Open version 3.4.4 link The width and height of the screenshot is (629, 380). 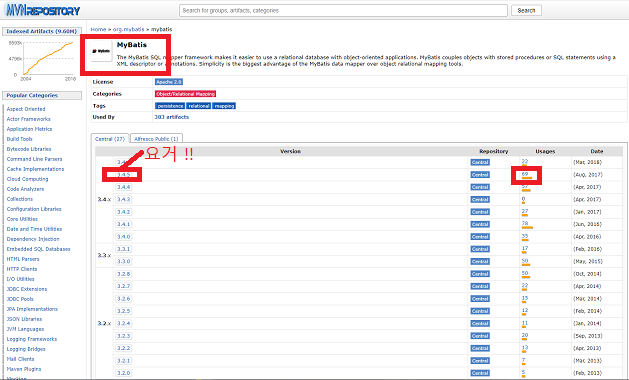[x=124, y=187]
